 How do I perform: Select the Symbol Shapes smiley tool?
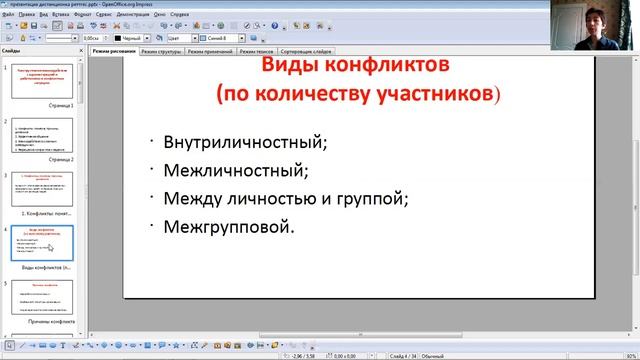click(x=118, y=345)
